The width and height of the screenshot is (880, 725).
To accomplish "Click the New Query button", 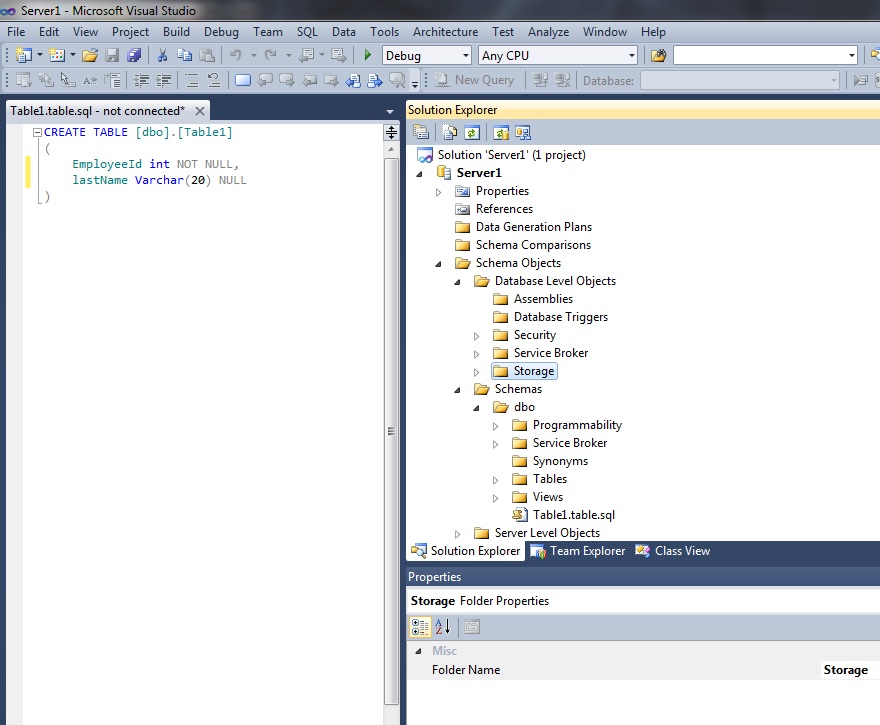I will point(475,80).
